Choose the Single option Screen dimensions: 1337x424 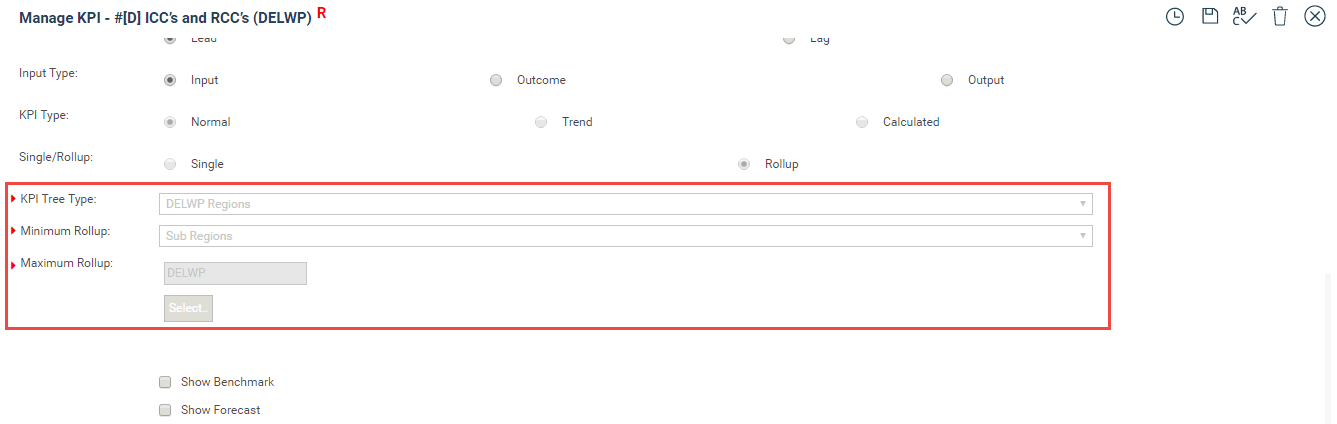pyautogui.click(x=170, y=164)
